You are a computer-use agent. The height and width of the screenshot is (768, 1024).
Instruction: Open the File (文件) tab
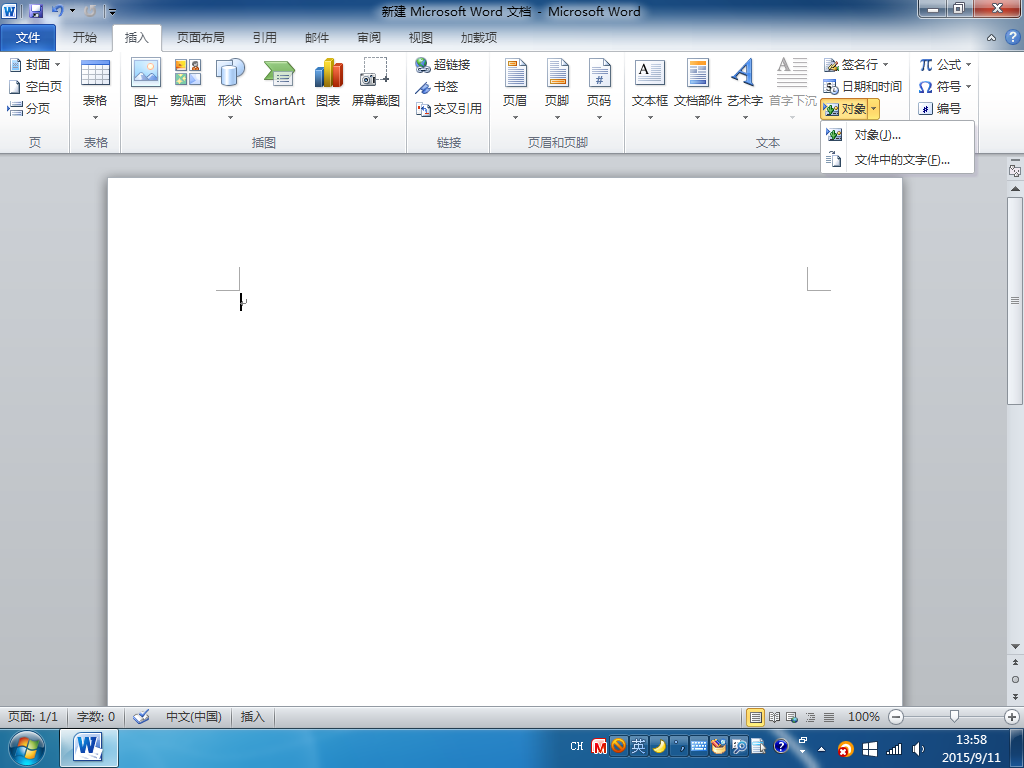pyautogui.click(x=28, y=38)
